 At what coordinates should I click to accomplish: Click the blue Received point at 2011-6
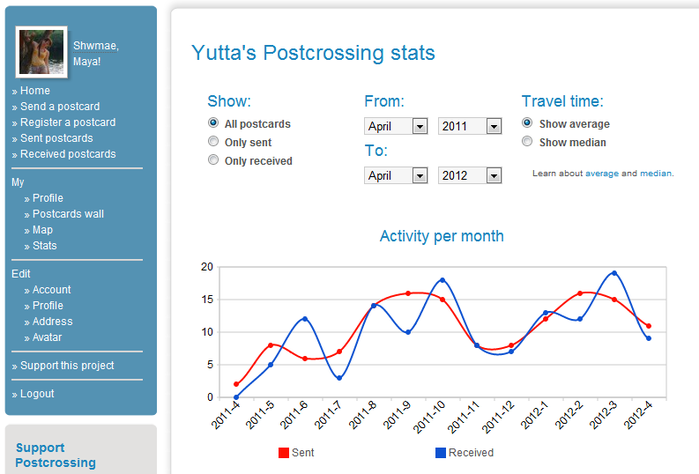305,319
